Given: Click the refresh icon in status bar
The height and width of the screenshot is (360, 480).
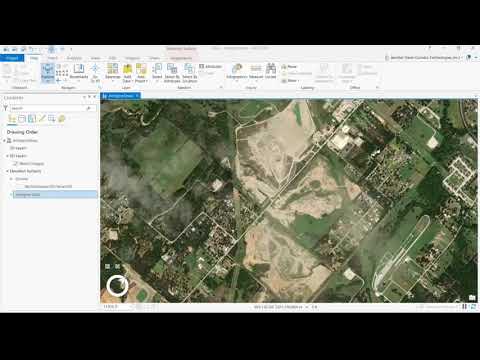Looking at the screenshot, I should [473, 306].
